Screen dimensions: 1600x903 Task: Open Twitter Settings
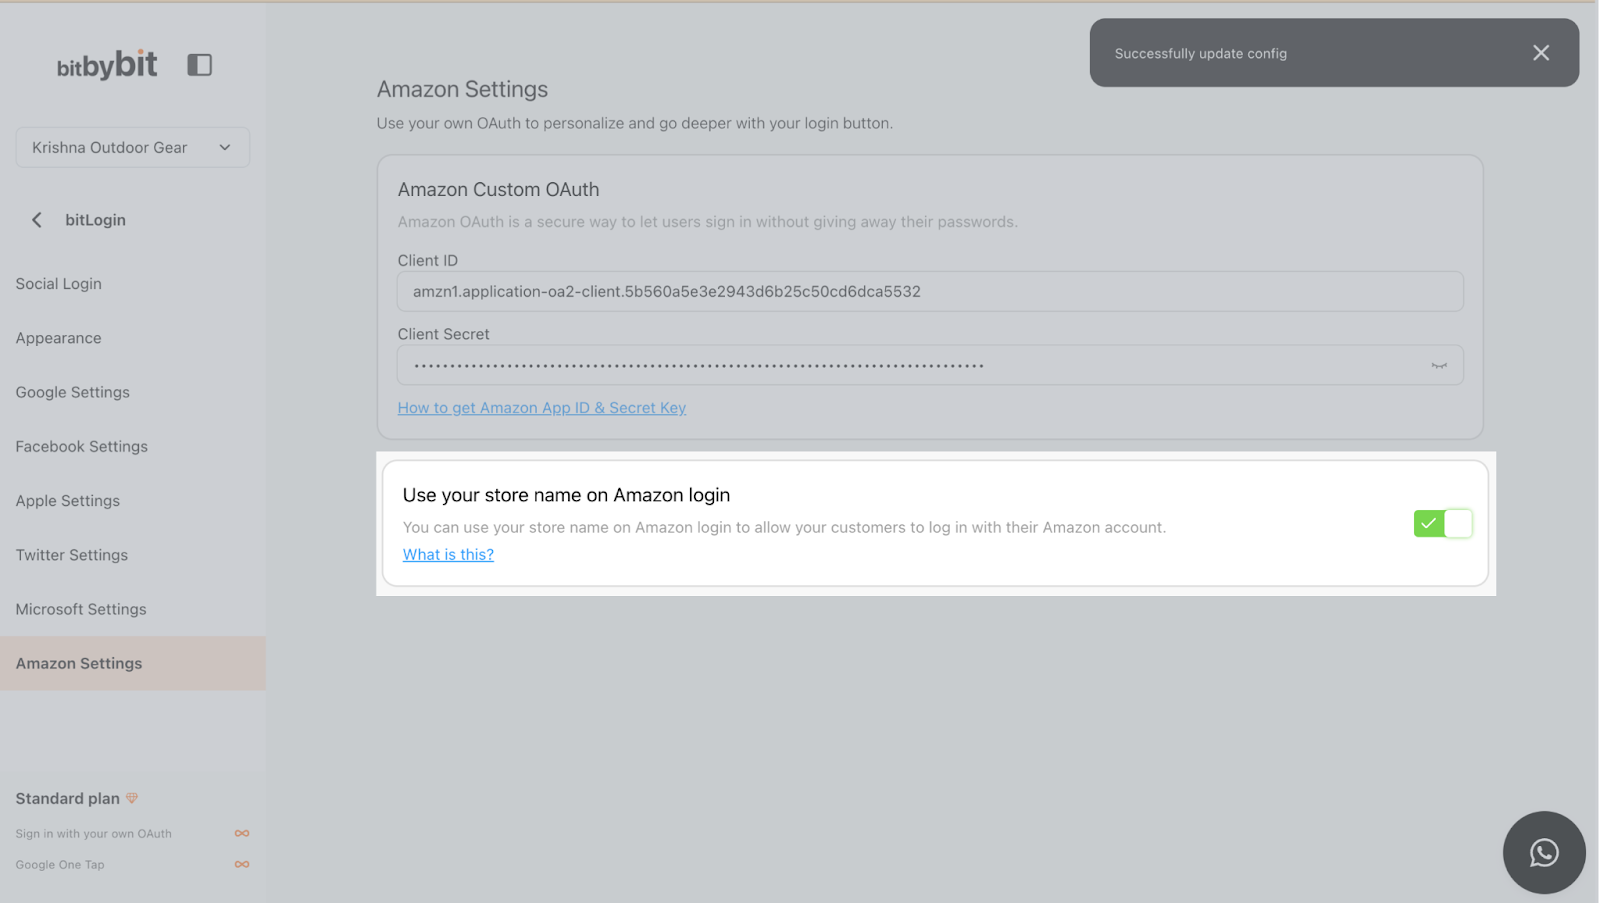click(72, 555)
